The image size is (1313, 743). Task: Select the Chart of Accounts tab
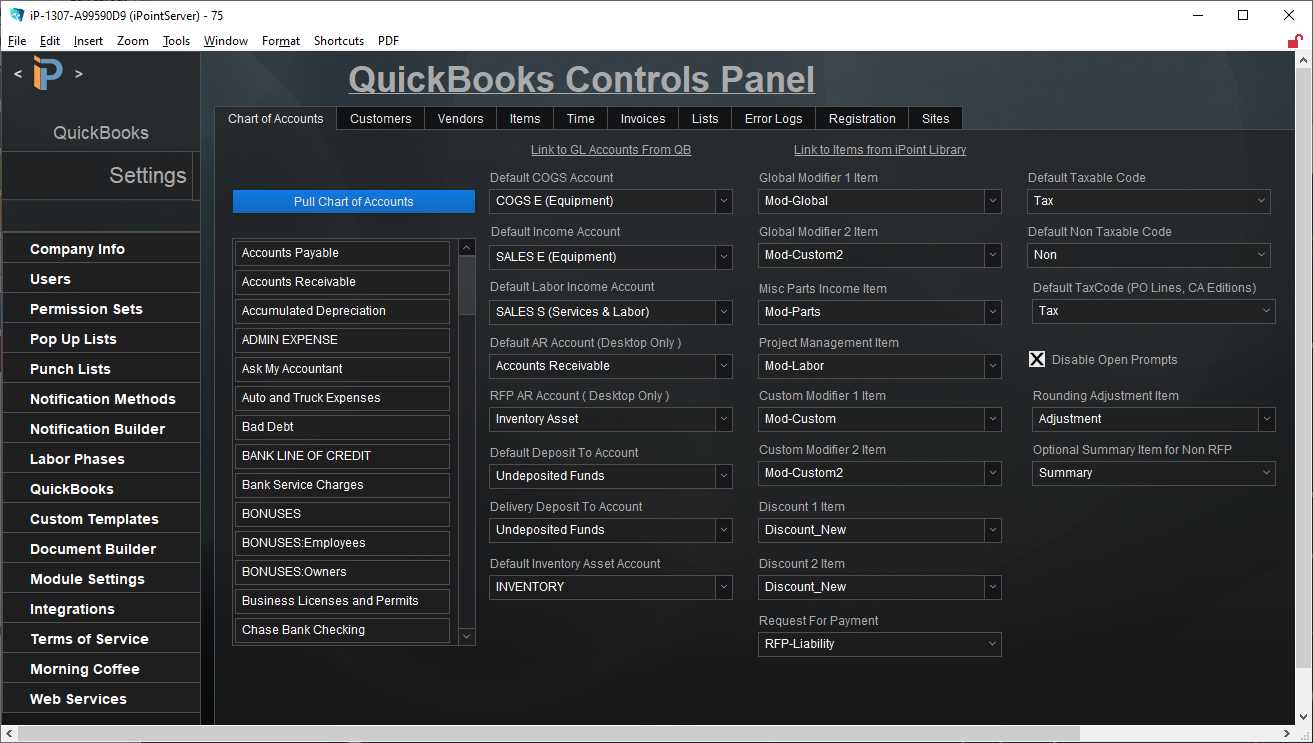point(275,118)
